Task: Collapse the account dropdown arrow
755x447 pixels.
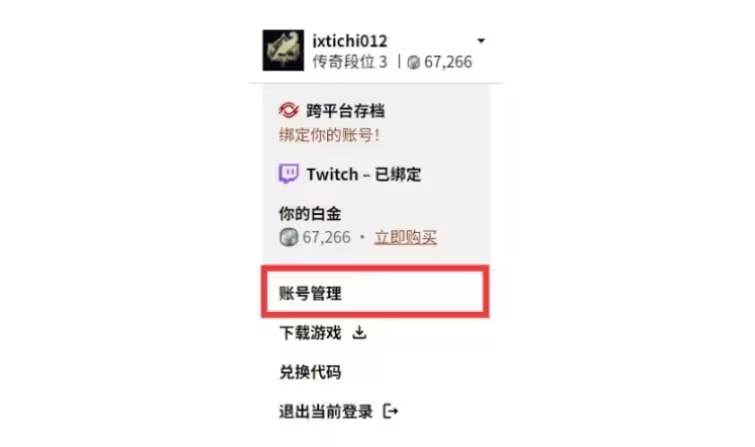Action: (481, 41)
